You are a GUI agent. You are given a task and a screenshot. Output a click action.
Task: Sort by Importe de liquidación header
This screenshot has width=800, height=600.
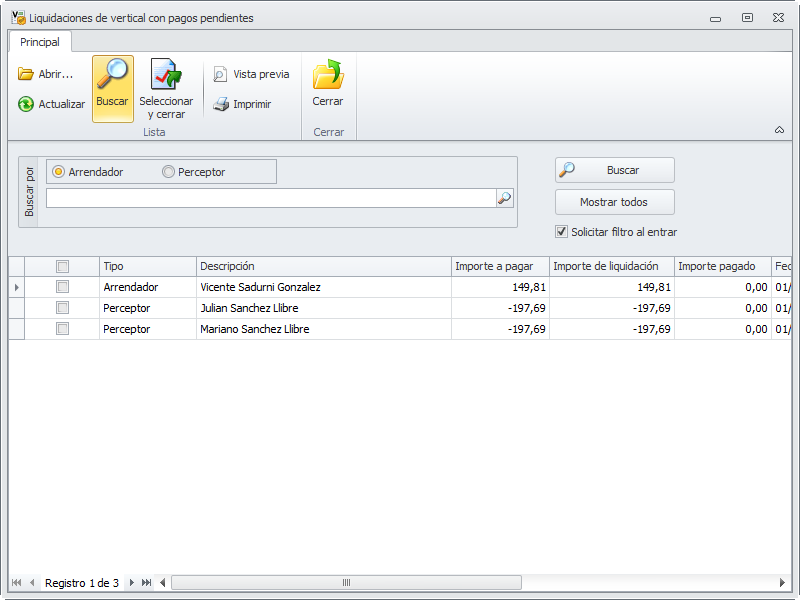[612, 266]
